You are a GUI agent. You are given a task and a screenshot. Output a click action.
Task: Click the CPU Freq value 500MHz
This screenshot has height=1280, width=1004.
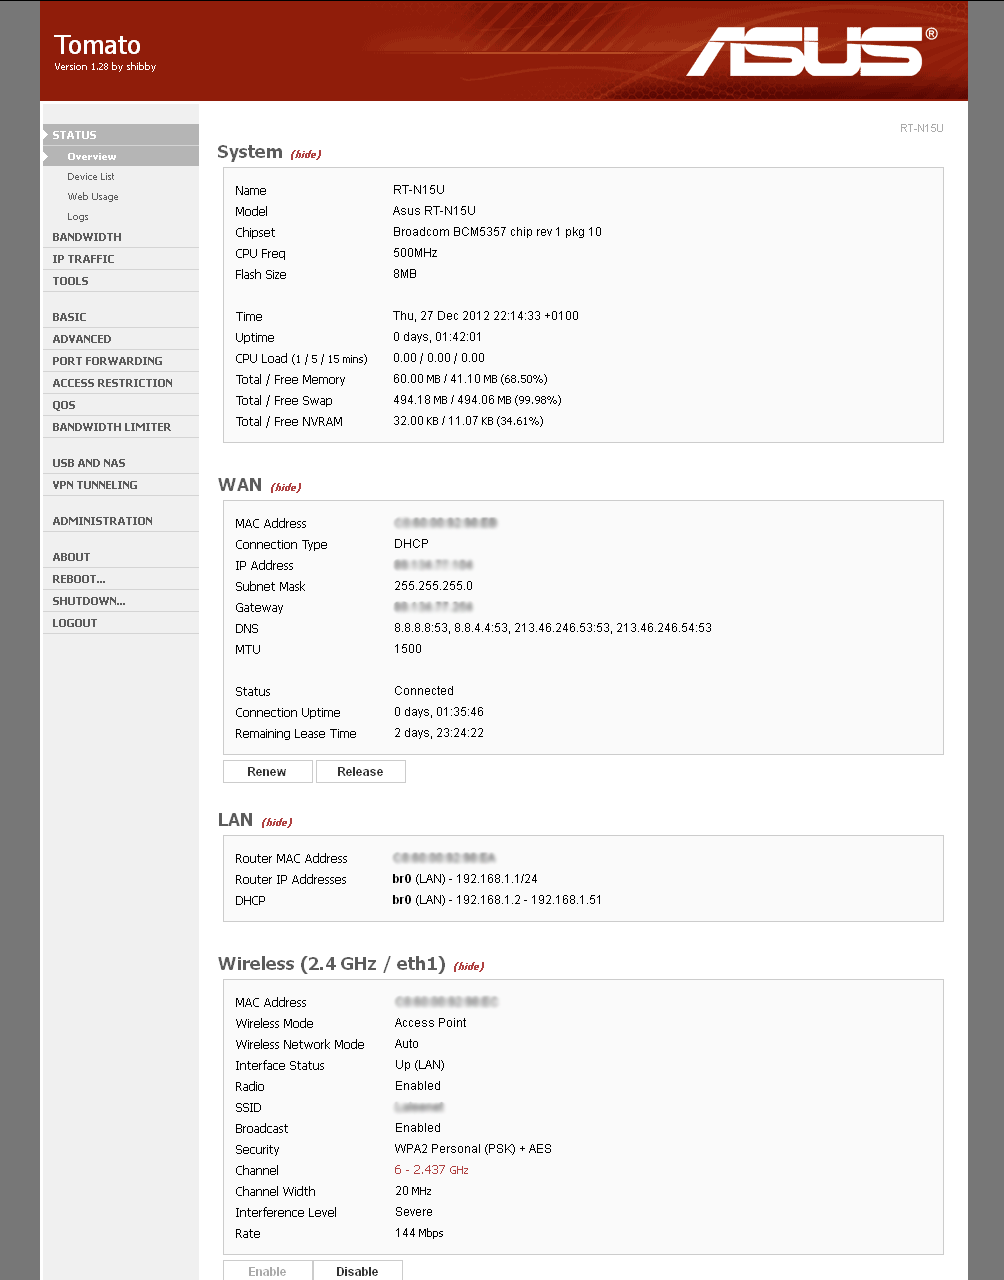point(415,253)
